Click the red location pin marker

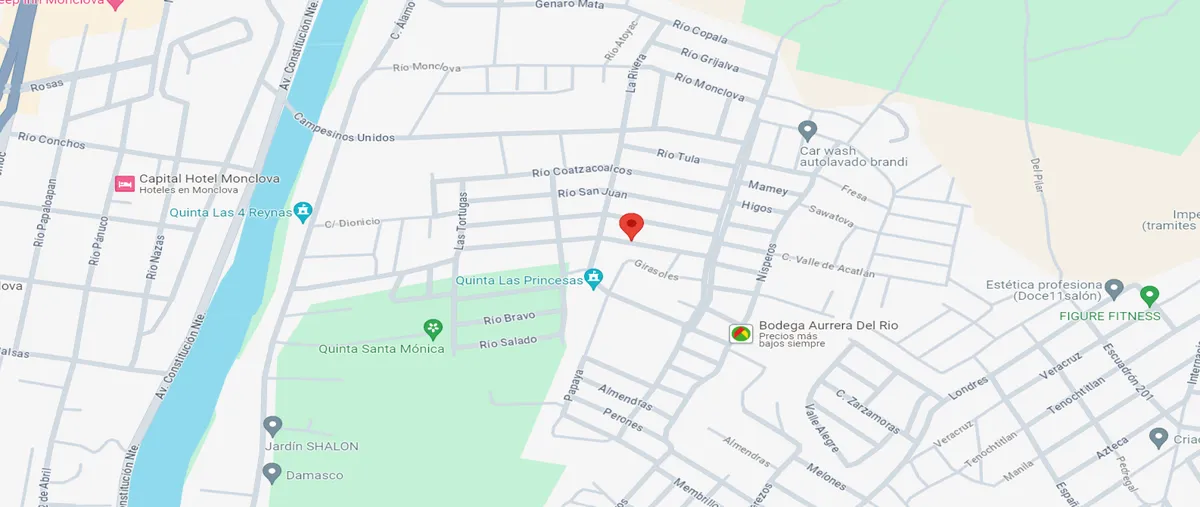point(631,226)
